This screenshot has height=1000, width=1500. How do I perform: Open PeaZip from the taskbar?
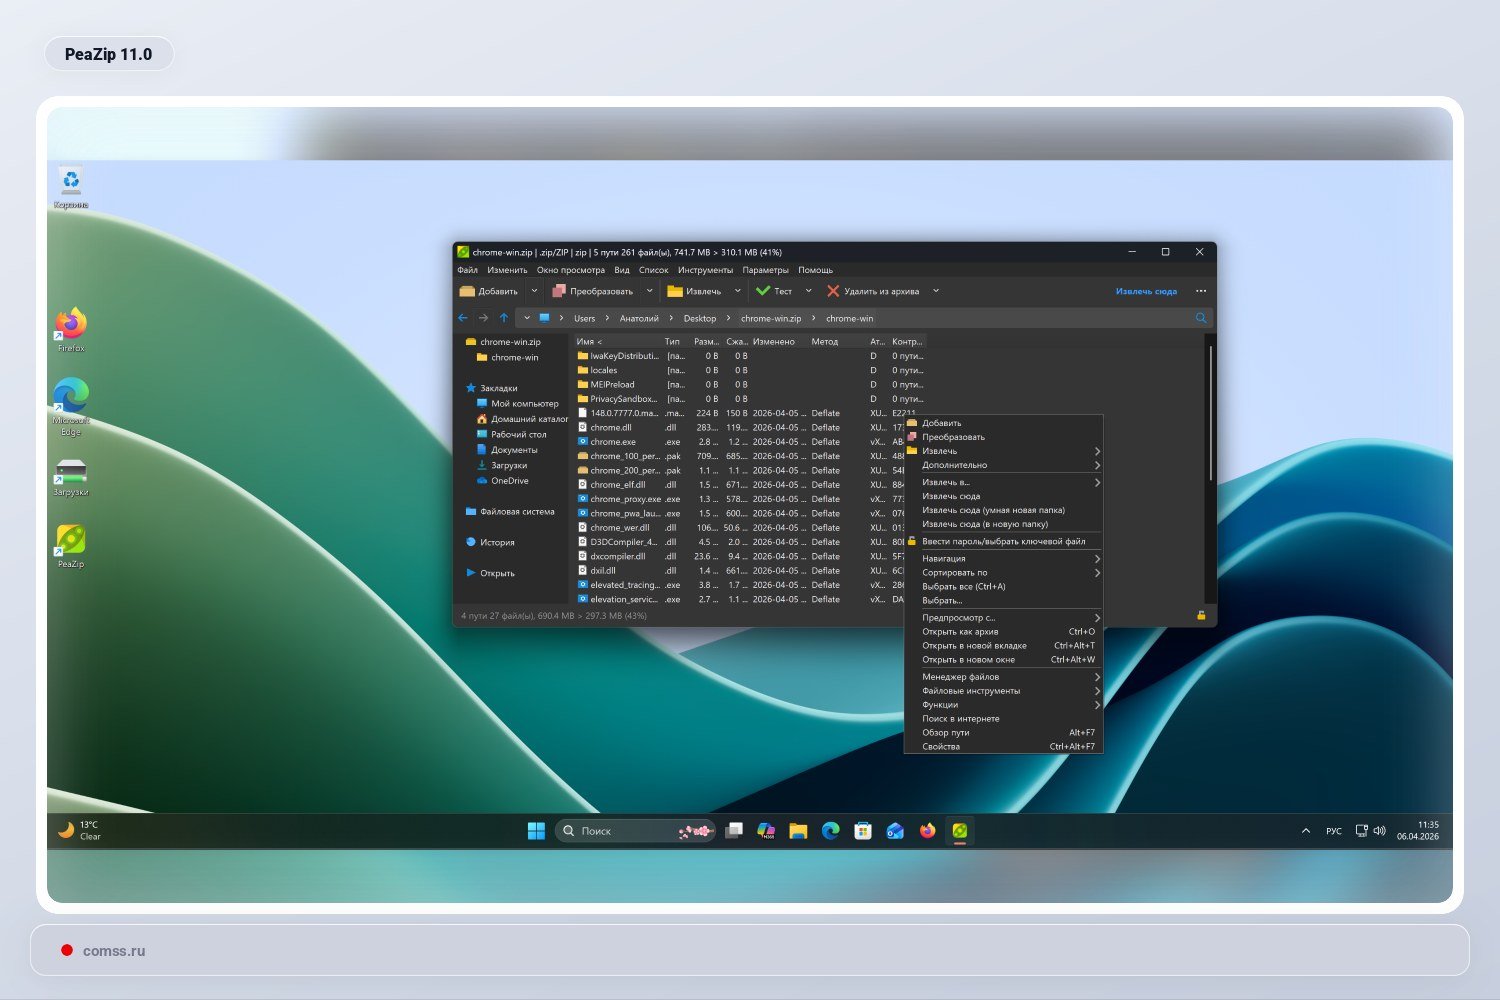959,831
